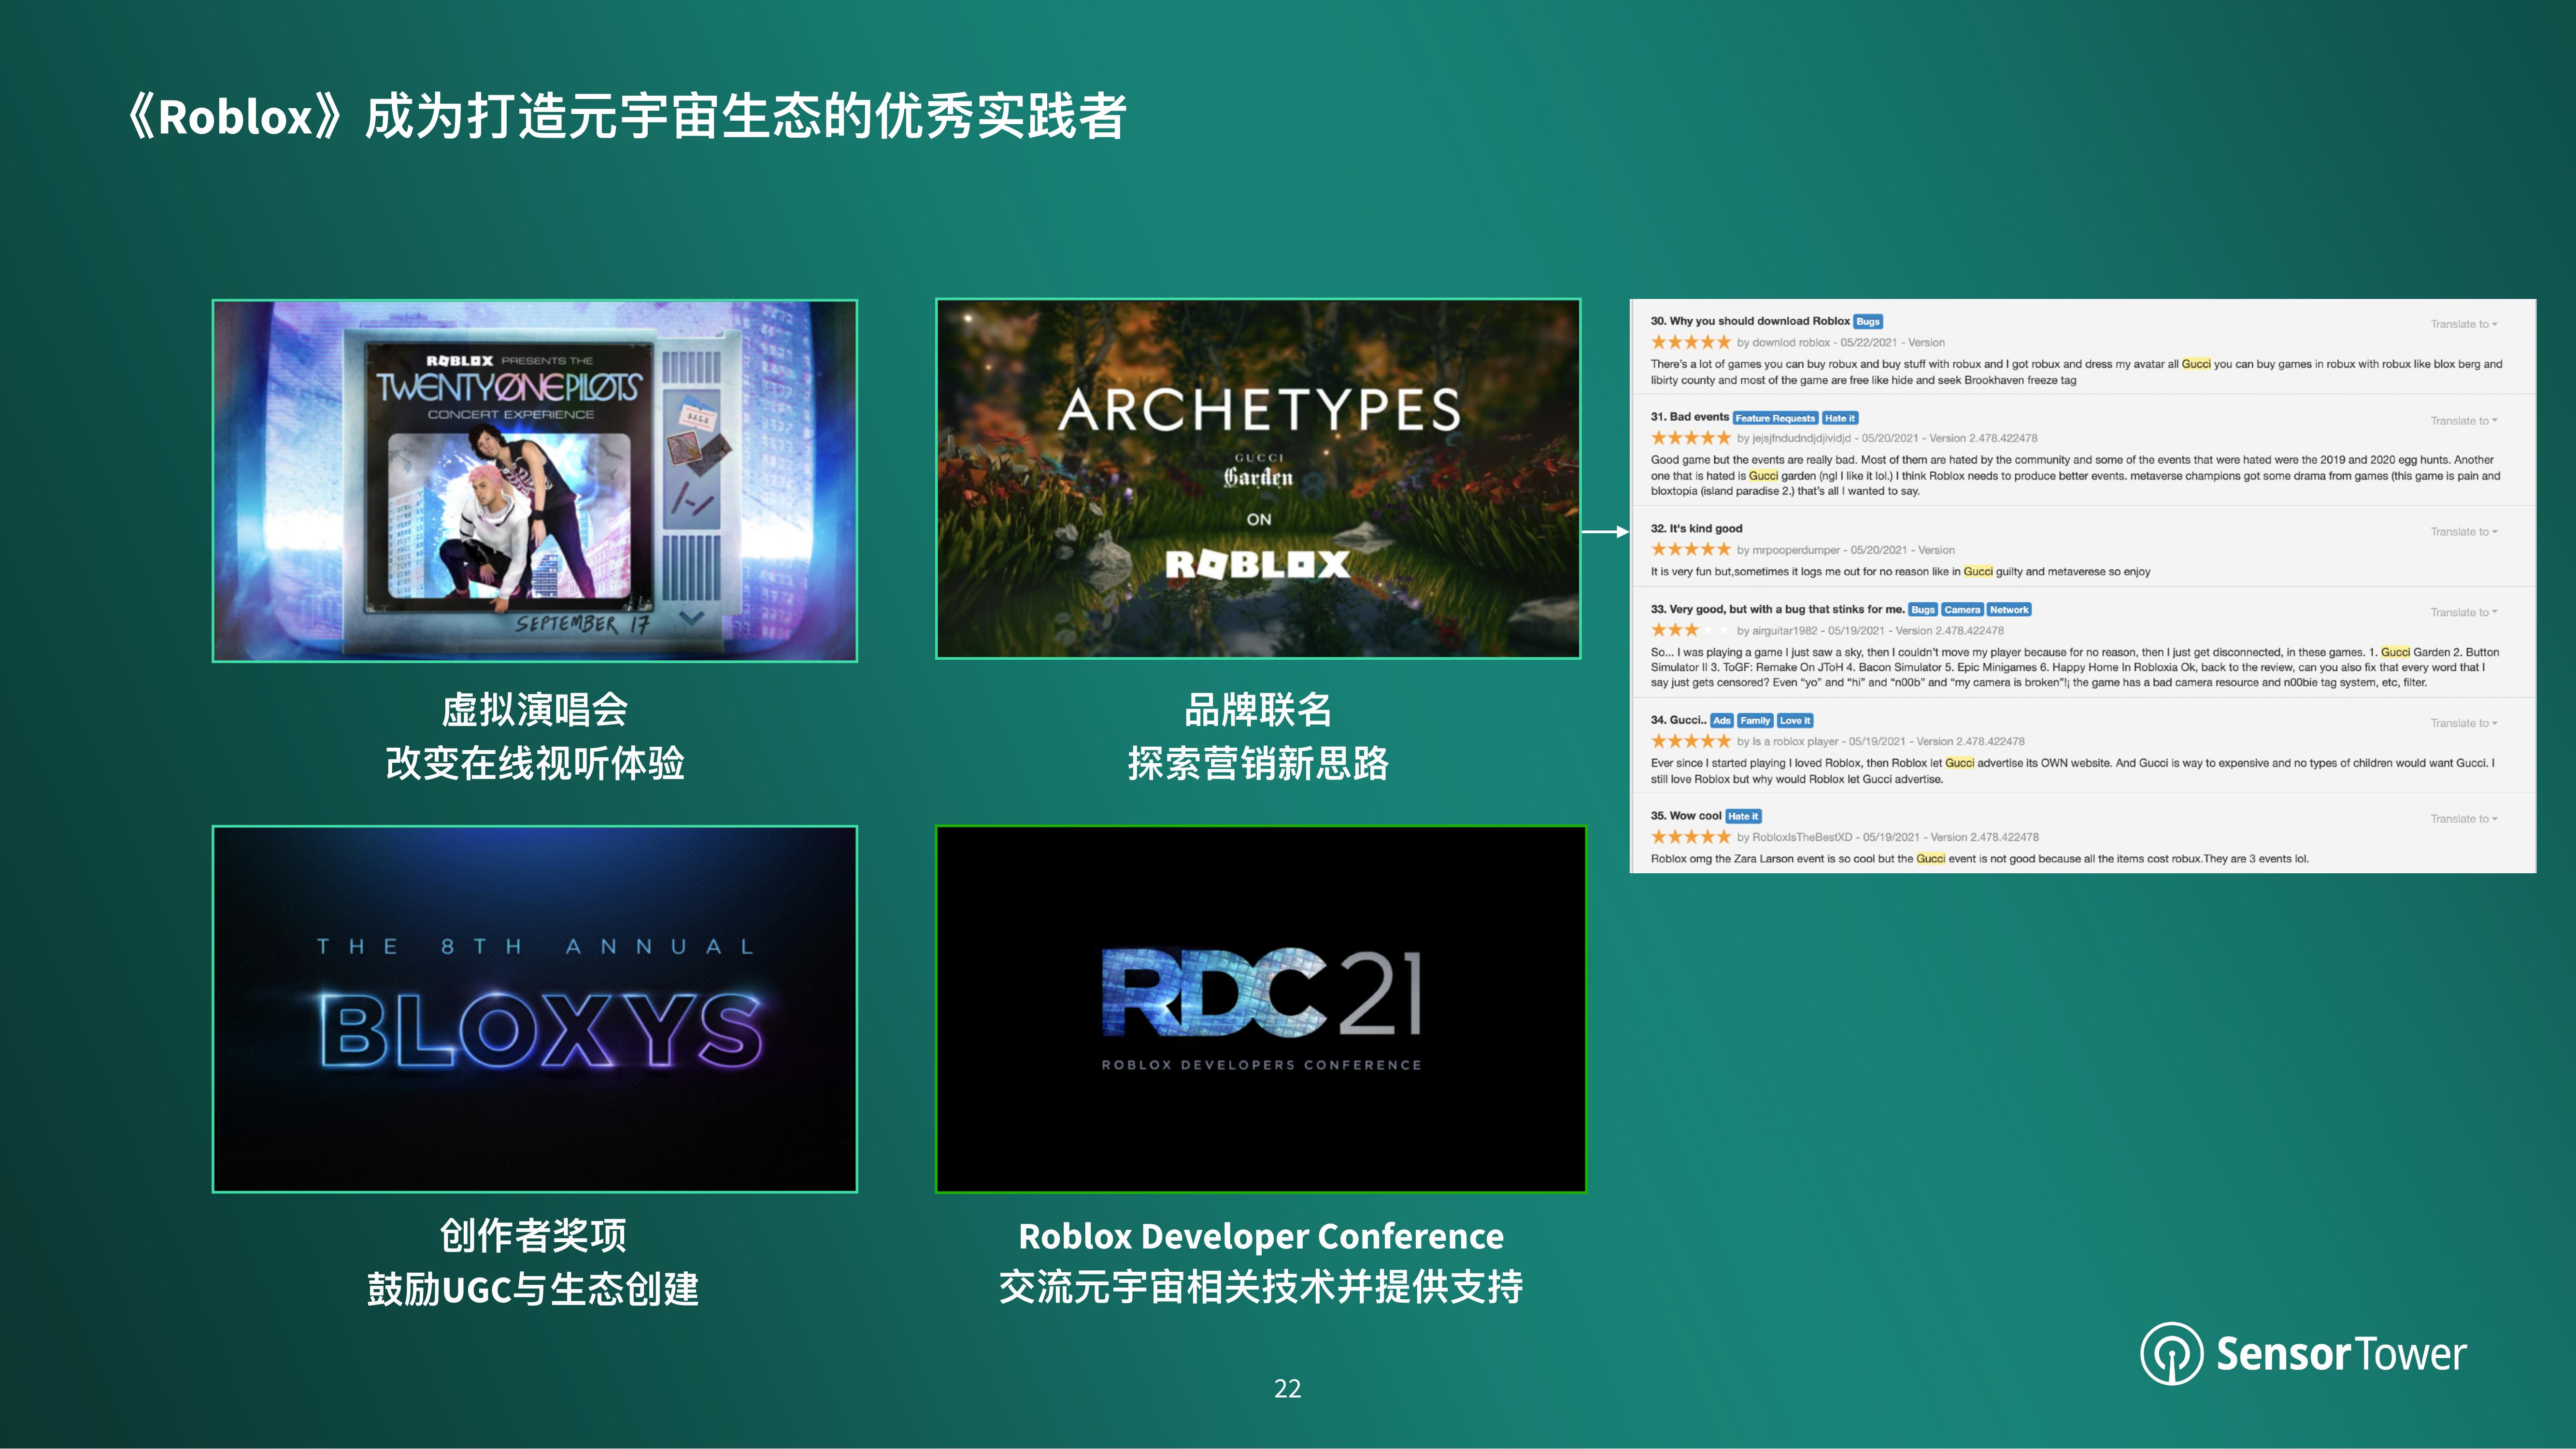Click review 34 body text about Gucci advertising
This screenshot has width=2576, height=1449.
(2073, 771)
